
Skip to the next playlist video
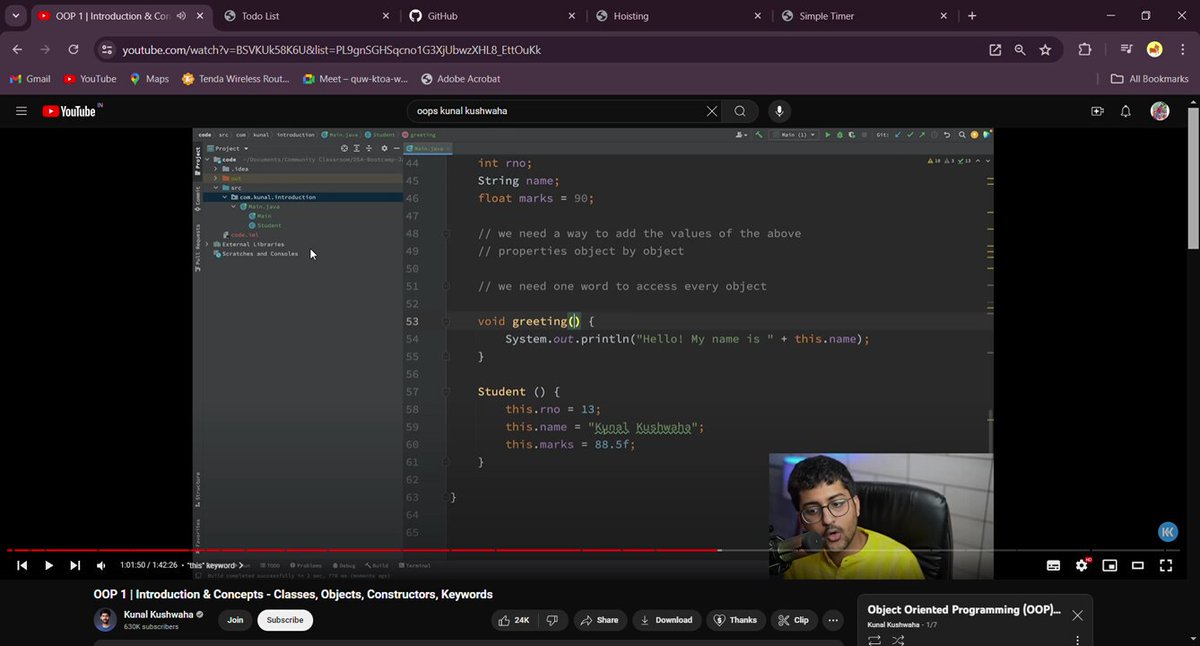click(75, 565)
